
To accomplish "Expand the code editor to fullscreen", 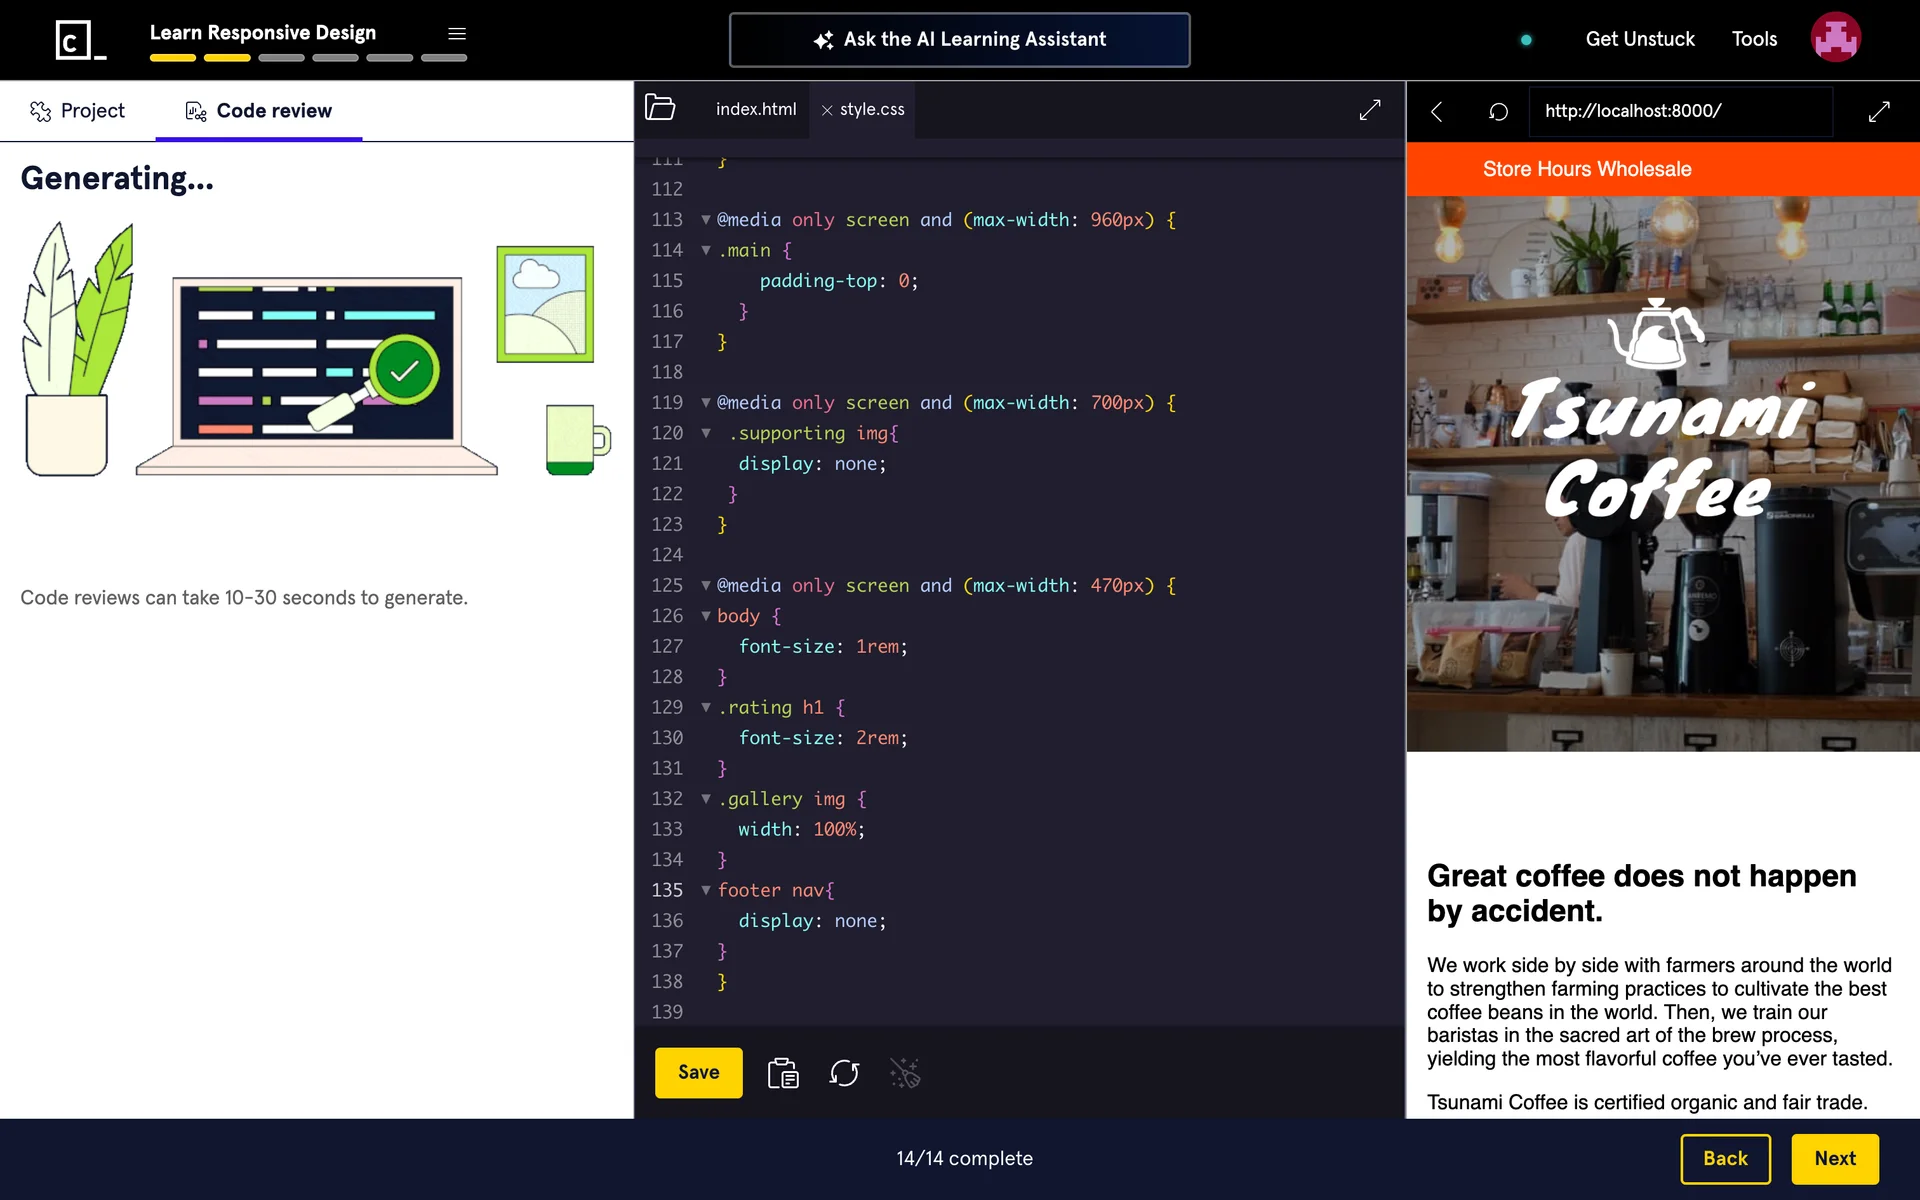I will coord(1369,110).
